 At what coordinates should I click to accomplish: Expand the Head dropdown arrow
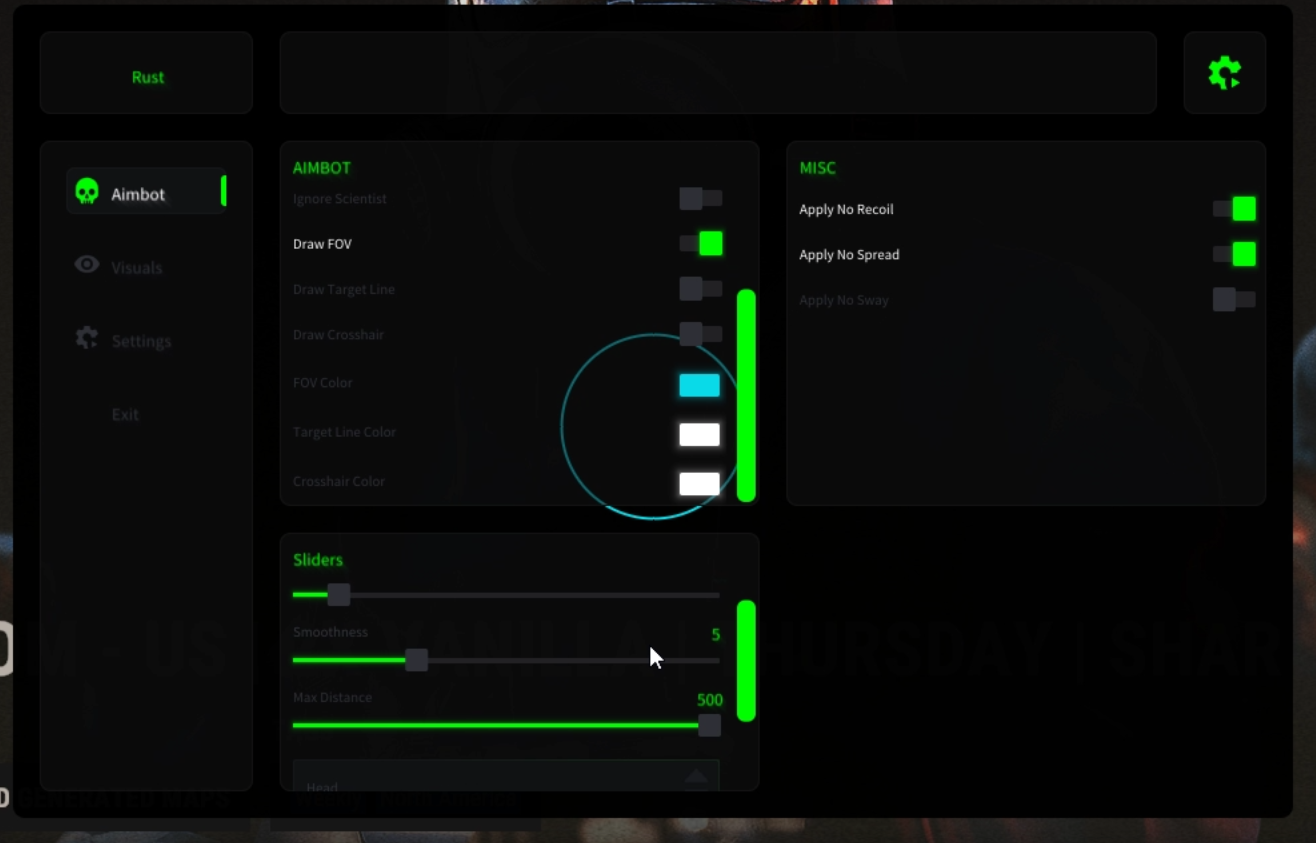pyautogui.click(x=696, y=777)
